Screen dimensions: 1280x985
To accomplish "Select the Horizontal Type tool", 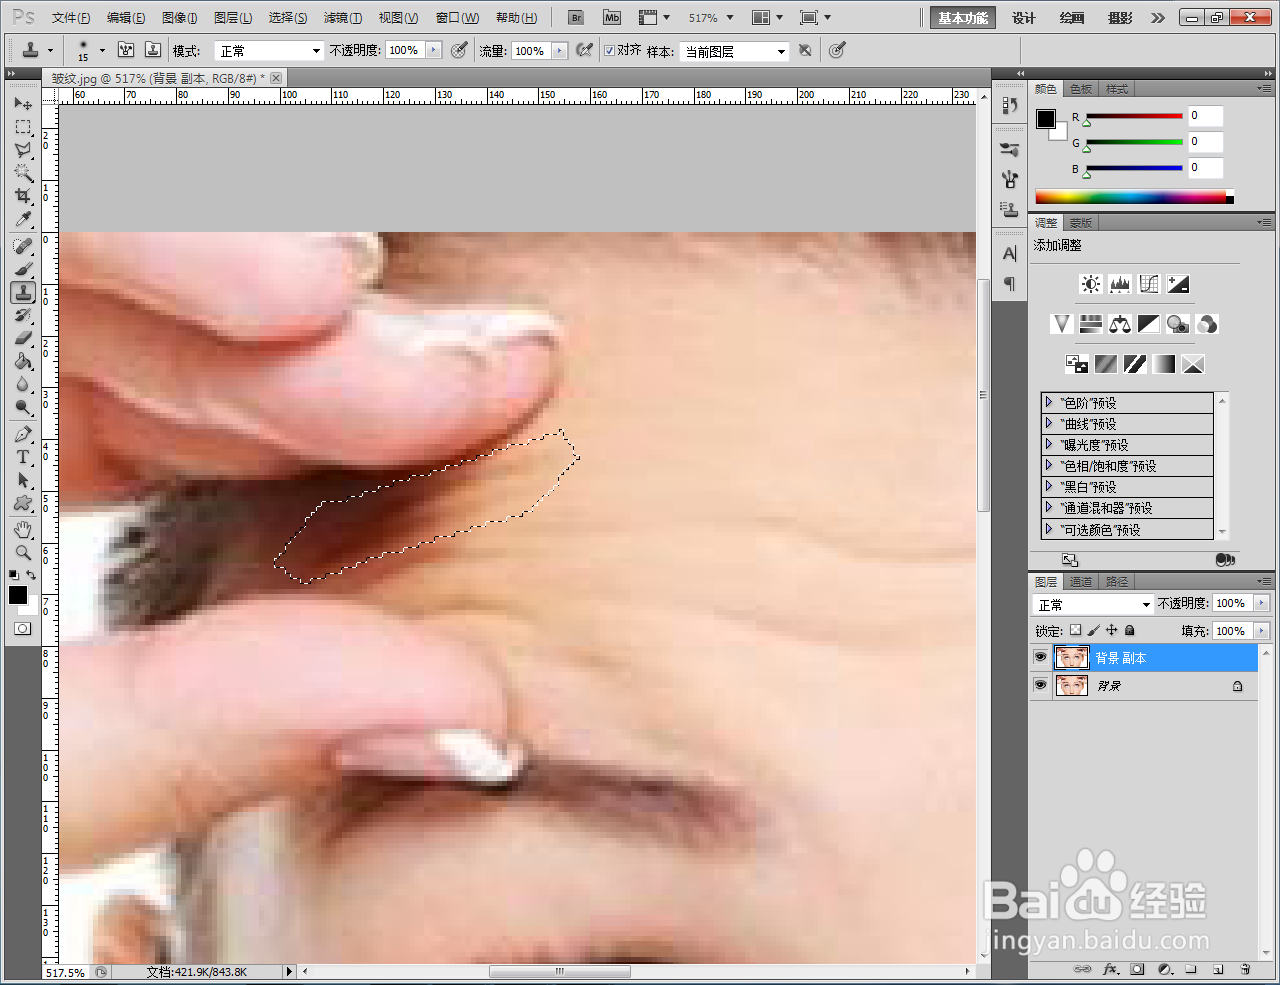I will (x=23, y=457).
